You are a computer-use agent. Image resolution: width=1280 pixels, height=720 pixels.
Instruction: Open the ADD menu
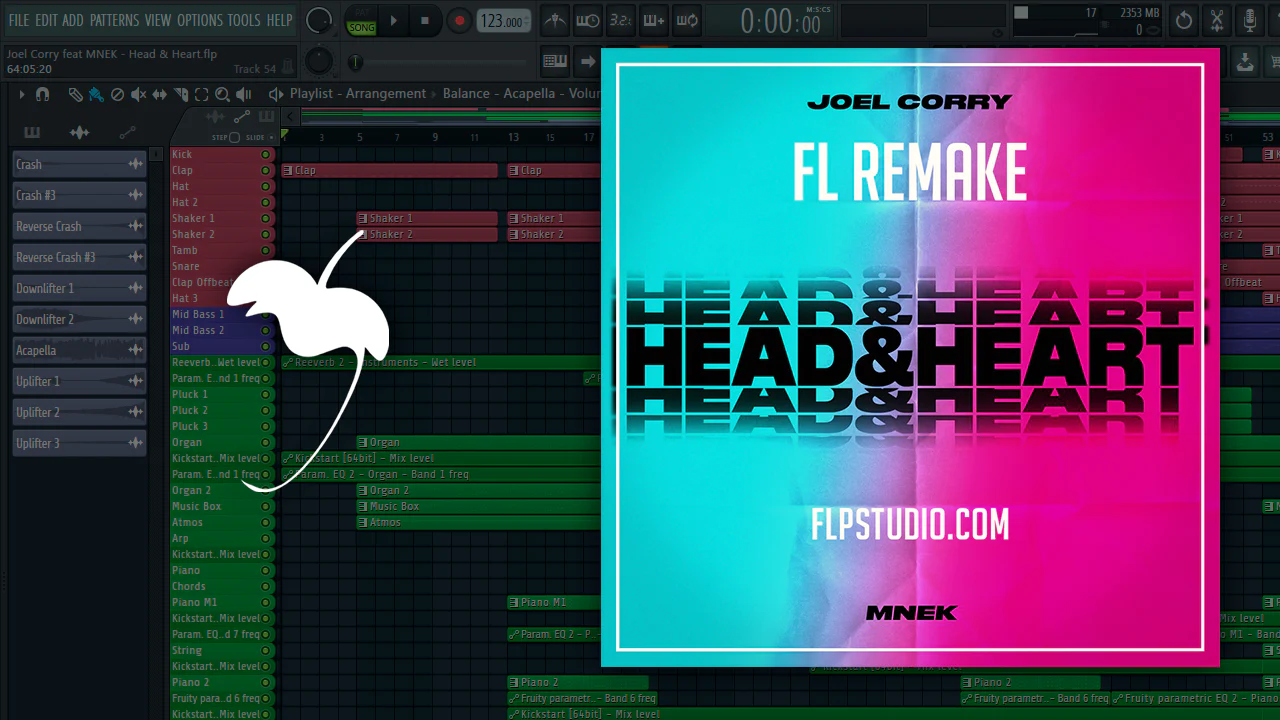73,20
